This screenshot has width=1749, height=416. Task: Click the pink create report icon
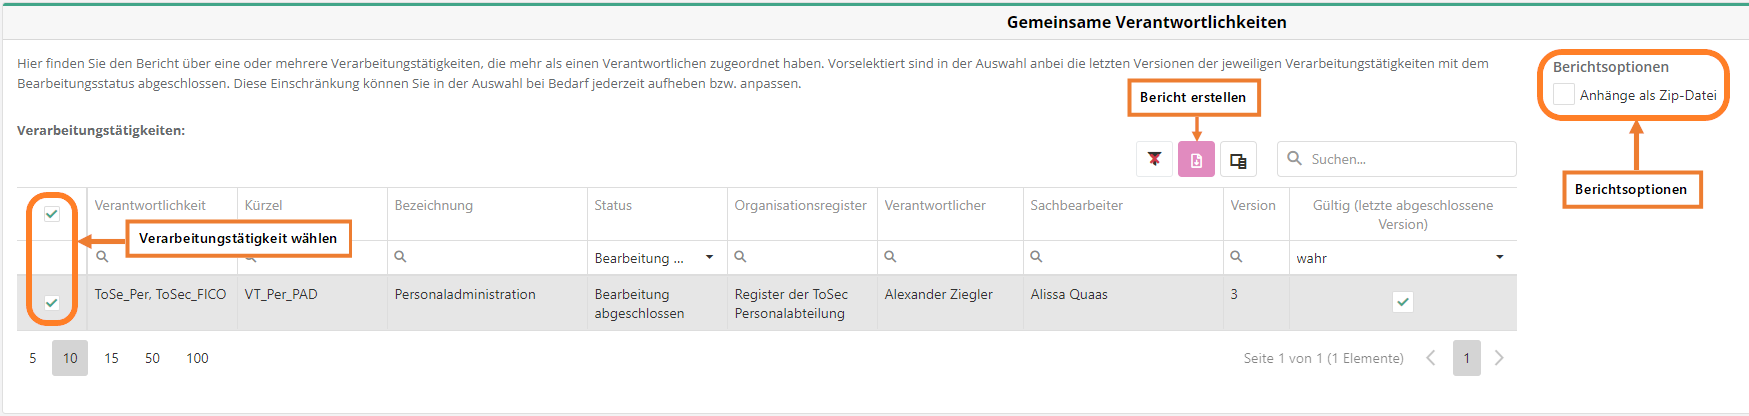click(1196, 159)
